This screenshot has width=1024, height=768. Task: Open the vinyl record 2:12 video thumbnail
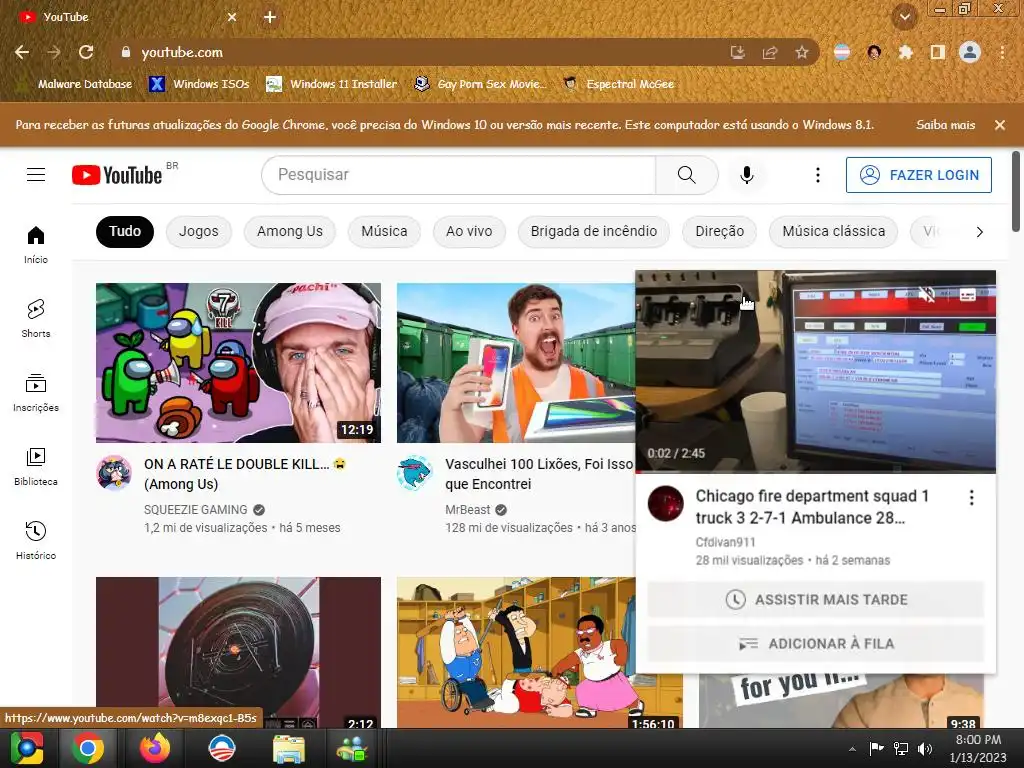[x=238, y=652]
